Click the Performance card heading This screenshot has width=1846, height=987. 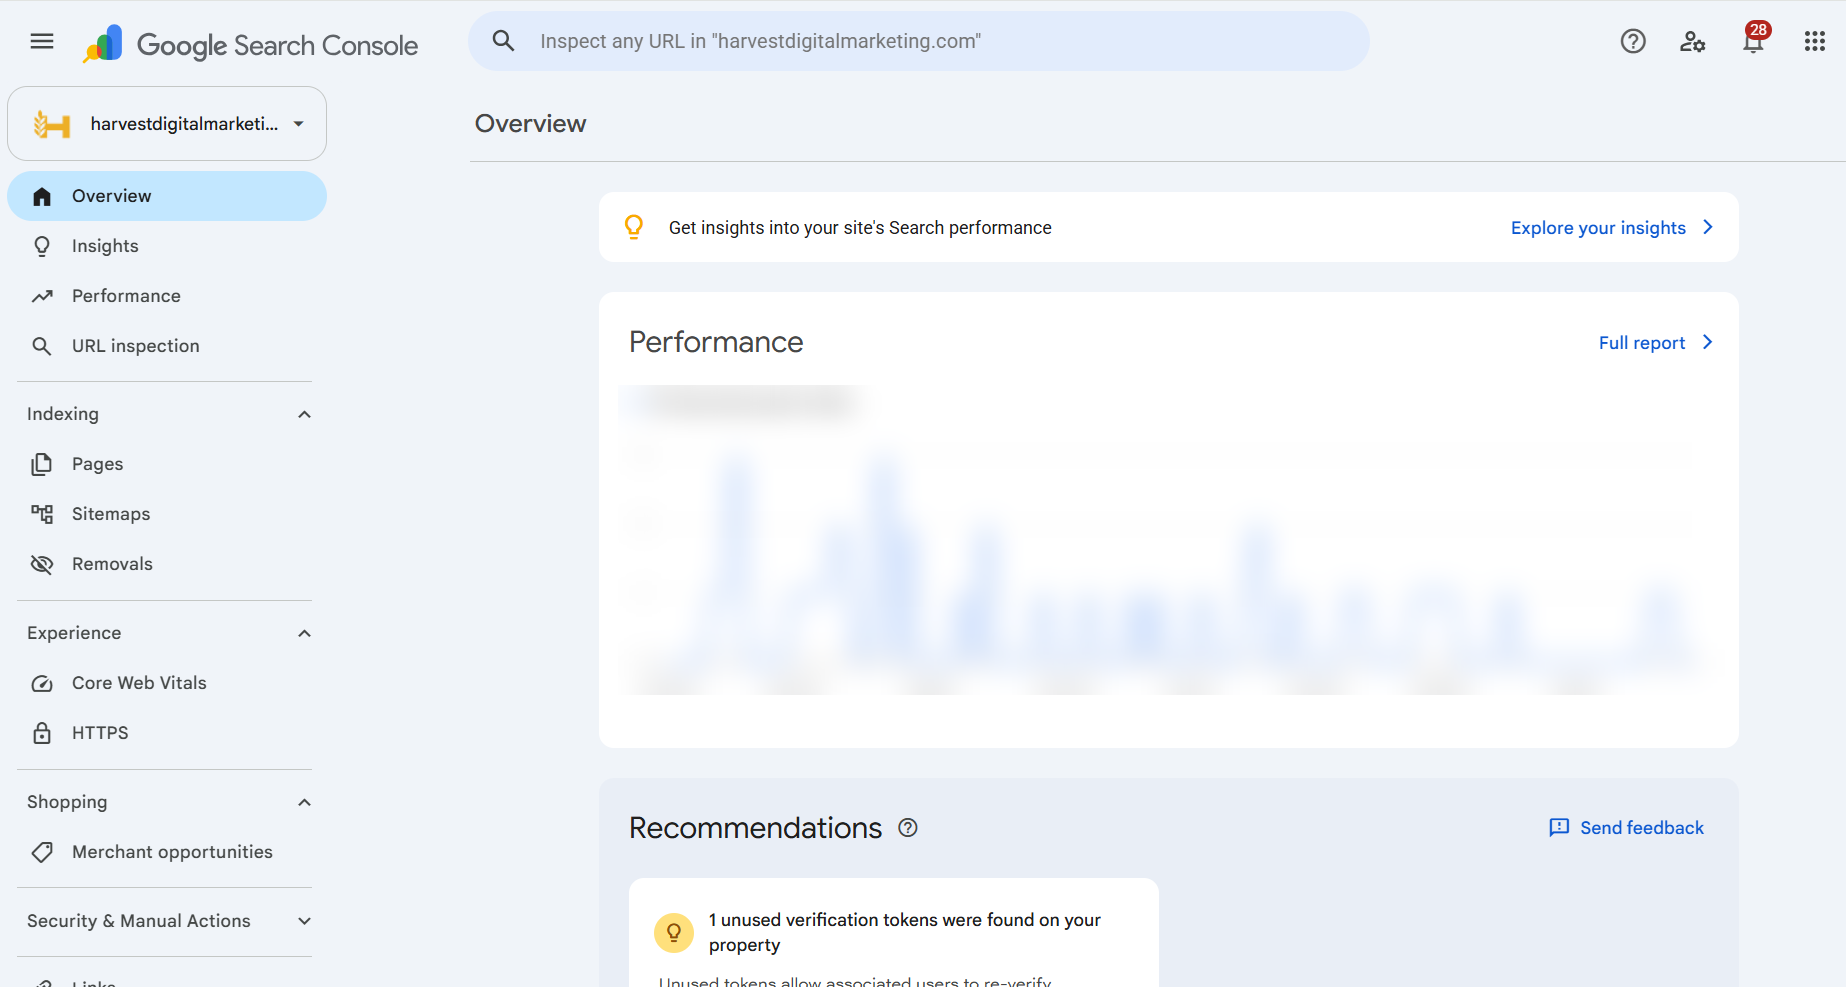tap(716, 342)
